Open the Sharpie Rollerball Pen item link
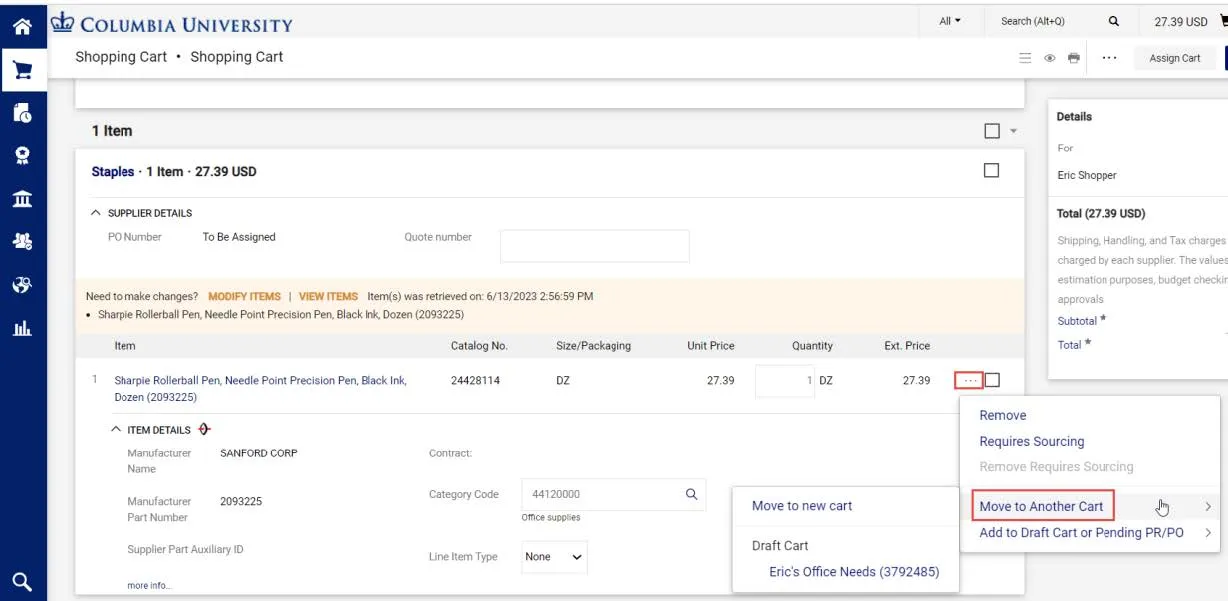This screenshot has width=1228, height=601. click(261, 389)
